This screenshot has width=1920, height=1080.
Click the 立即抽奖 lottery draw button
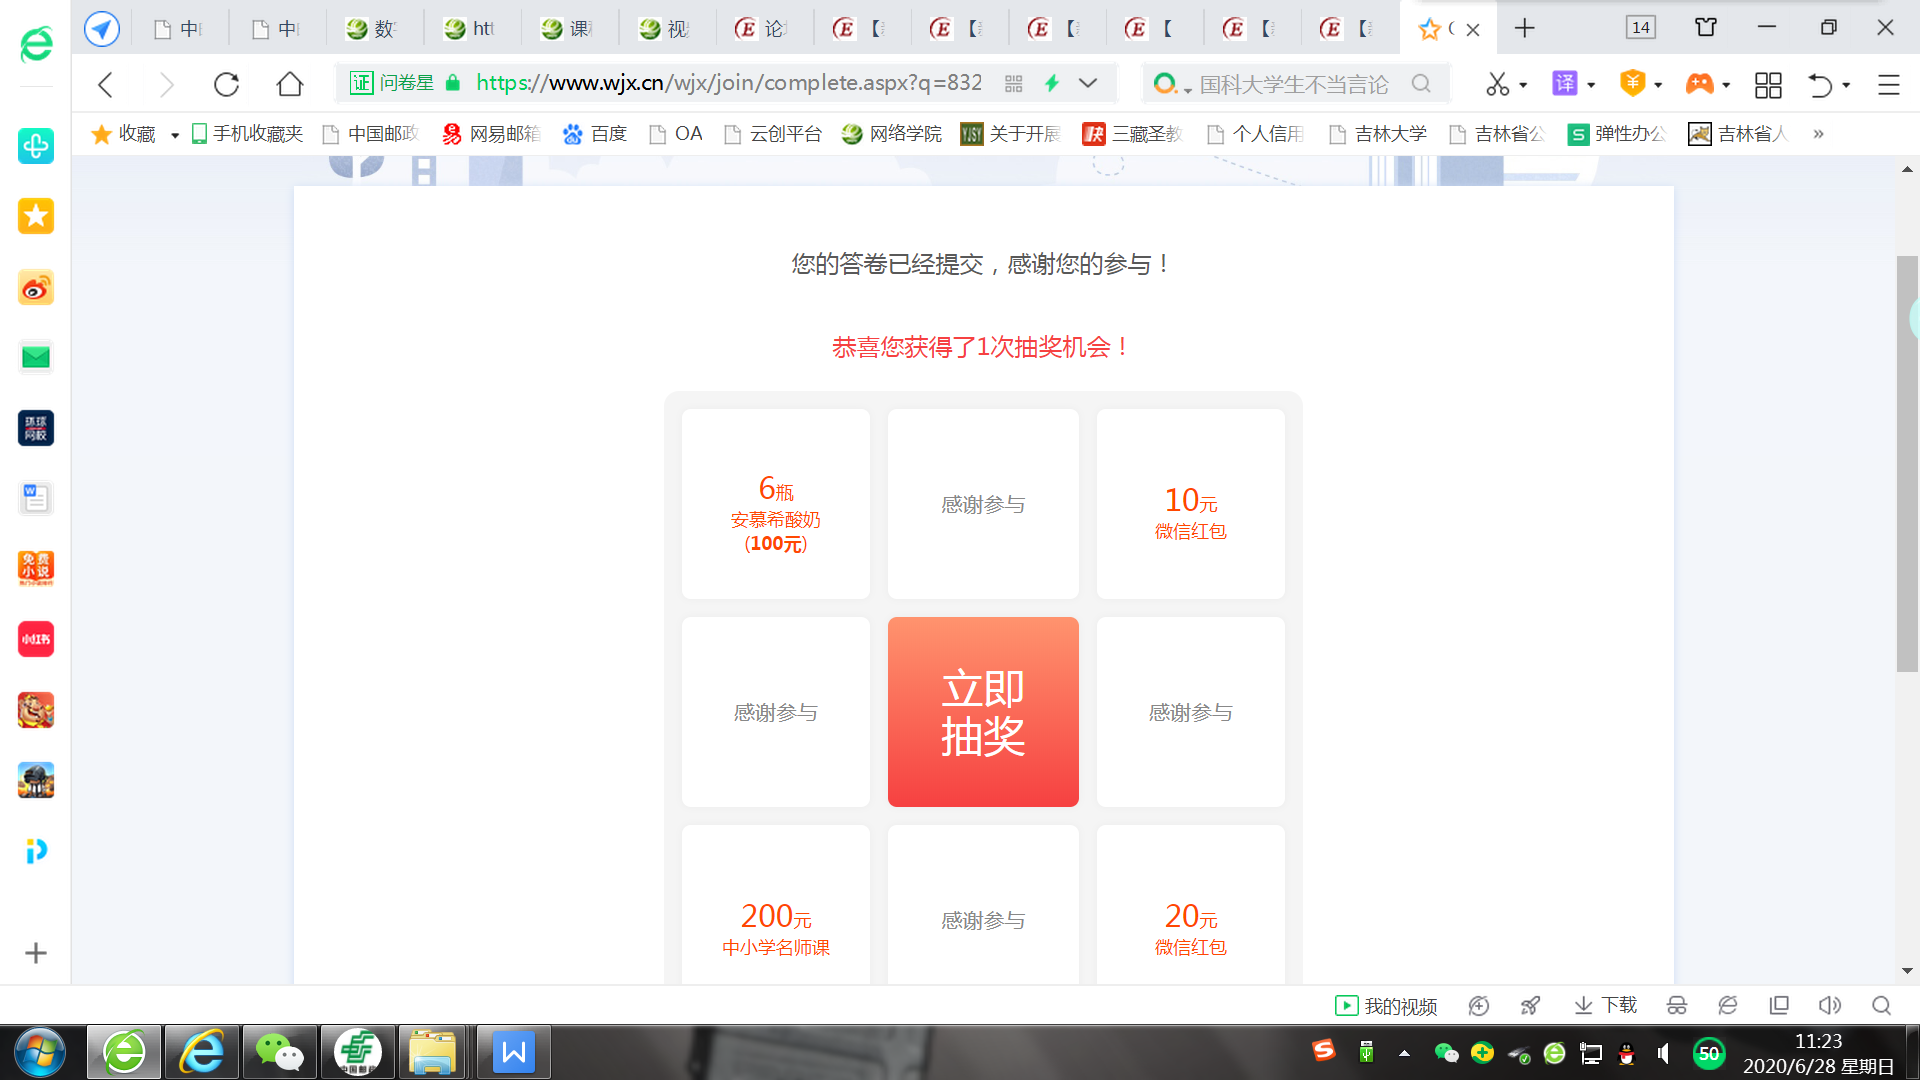(x=982, y=712)
